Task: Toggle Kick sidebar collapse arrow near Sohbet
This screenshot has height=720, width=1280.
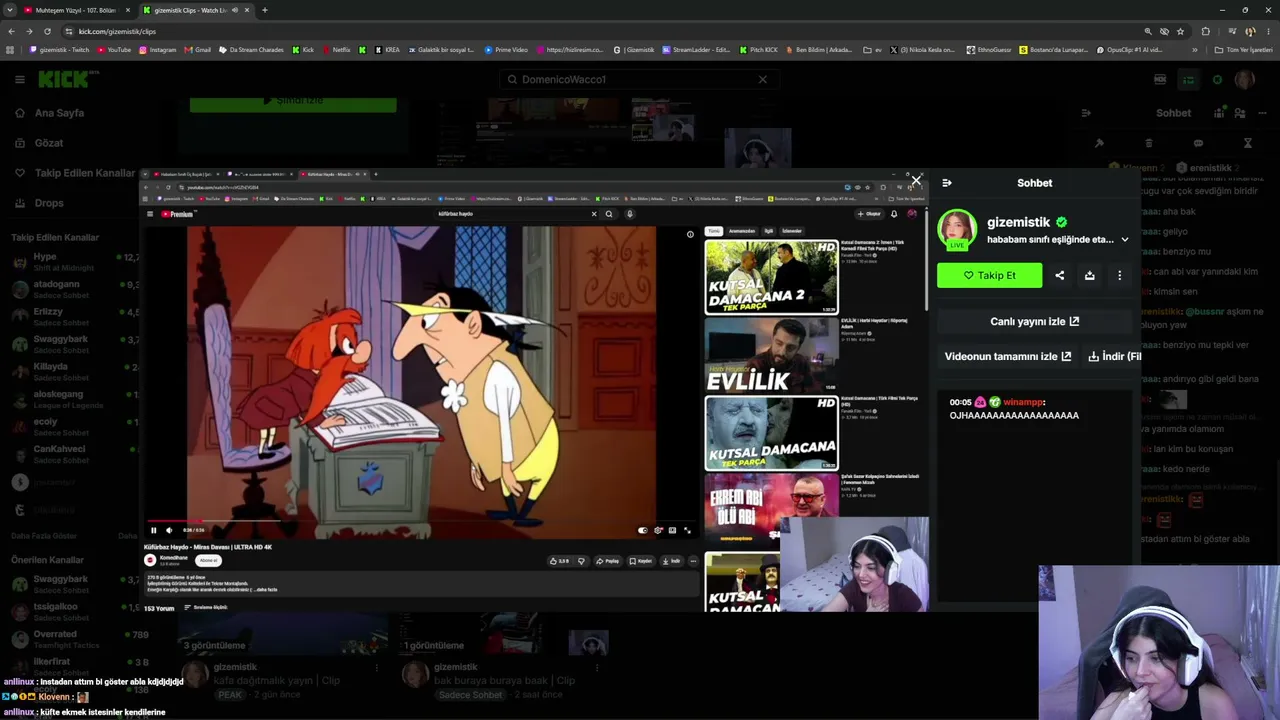Action: [1086, 113]
